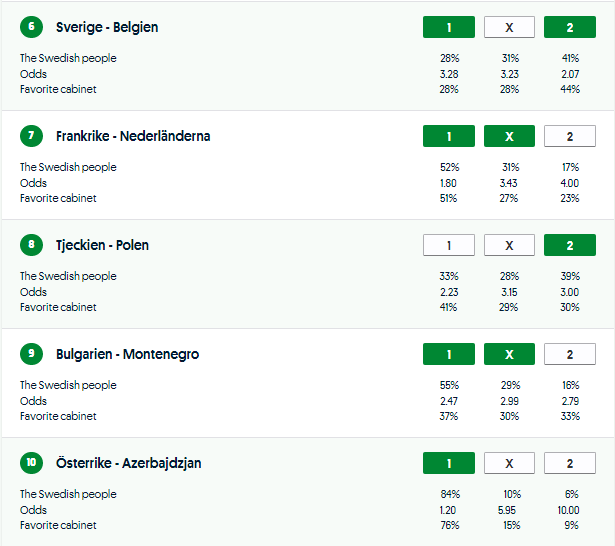Select 1 for Tjeckien - Polen
615x546 pixels.
coord(449,245)
